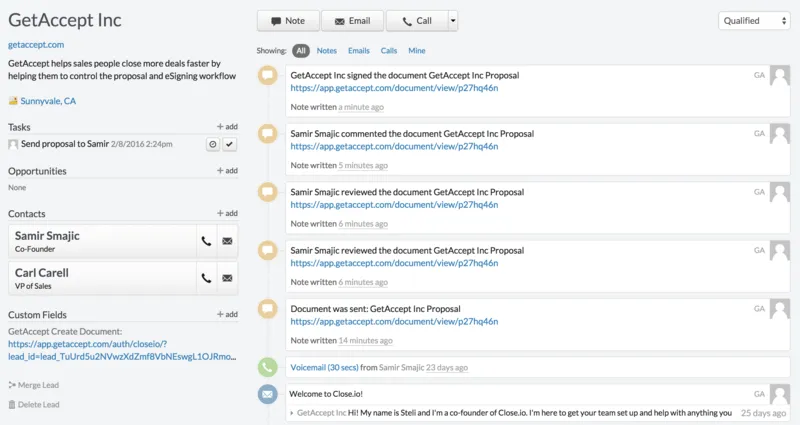Mark Send proposal to Samir task complete
This screenshot has height=425, width=800.
(x=230, y=144)
